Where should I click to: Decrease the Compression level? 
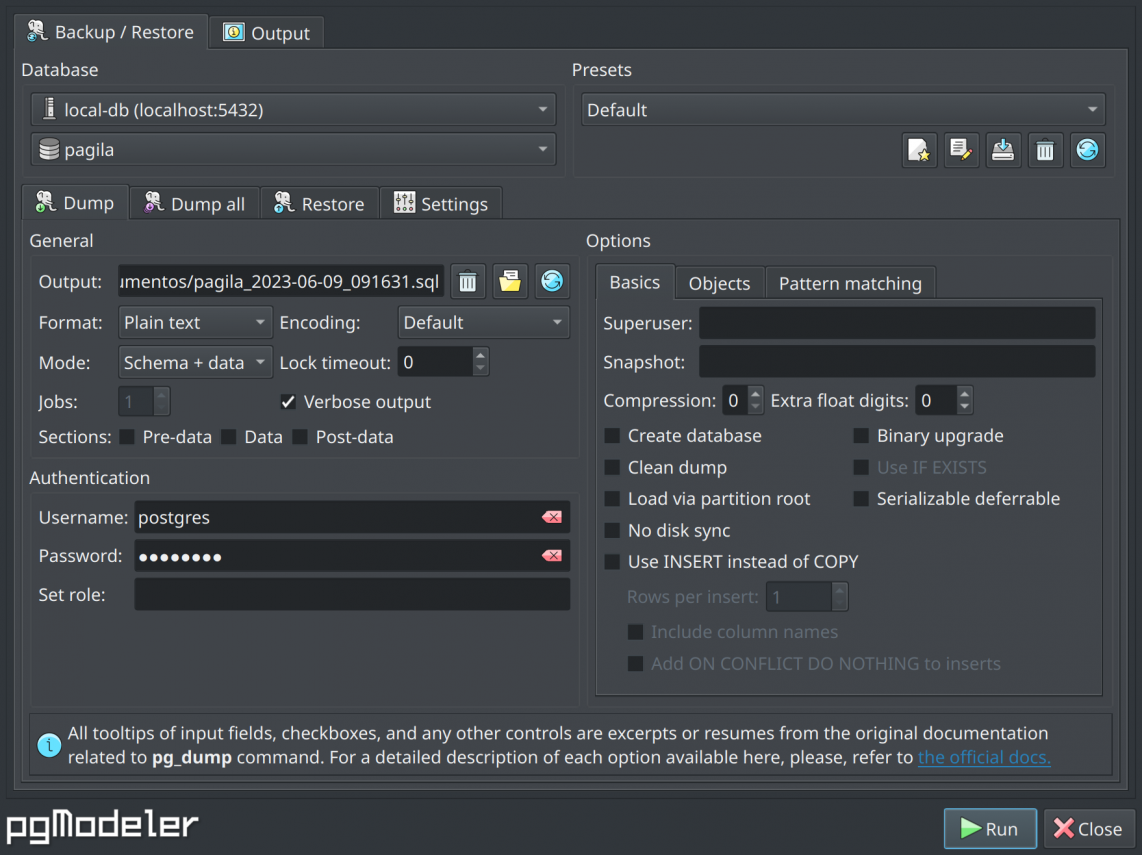(x=755, y=407)
